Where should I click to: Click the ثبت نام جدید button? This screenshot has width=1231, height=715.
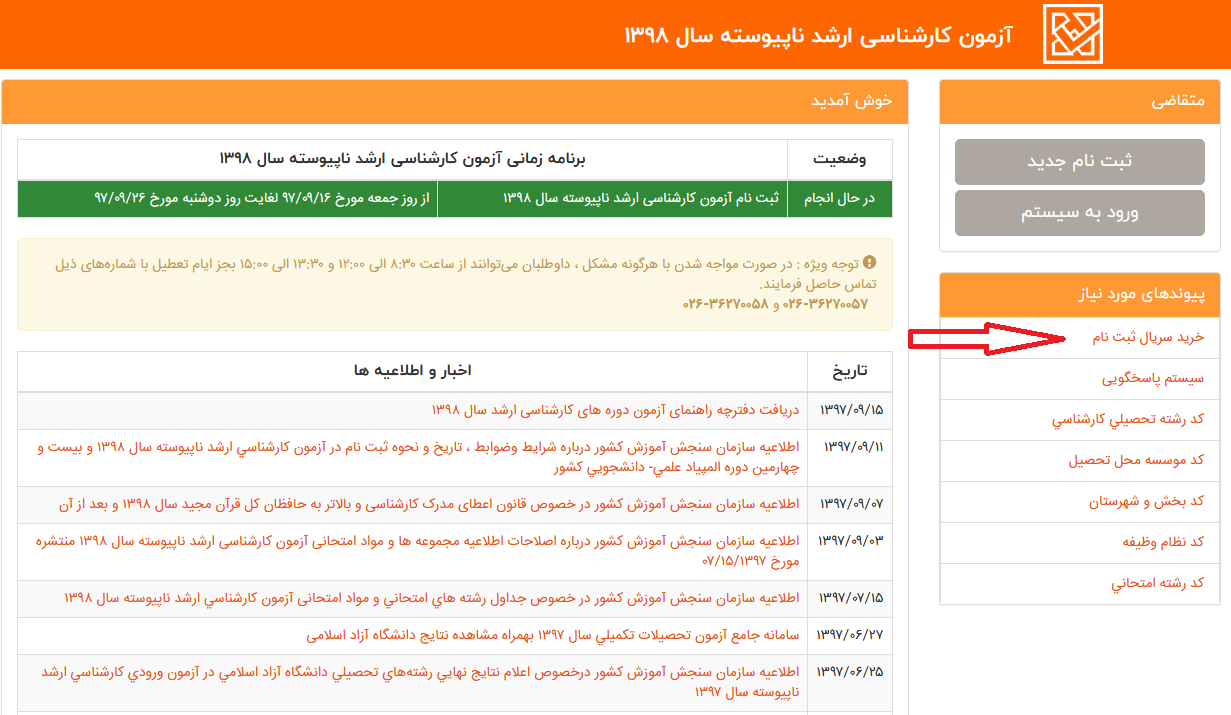pos(1080,162)
